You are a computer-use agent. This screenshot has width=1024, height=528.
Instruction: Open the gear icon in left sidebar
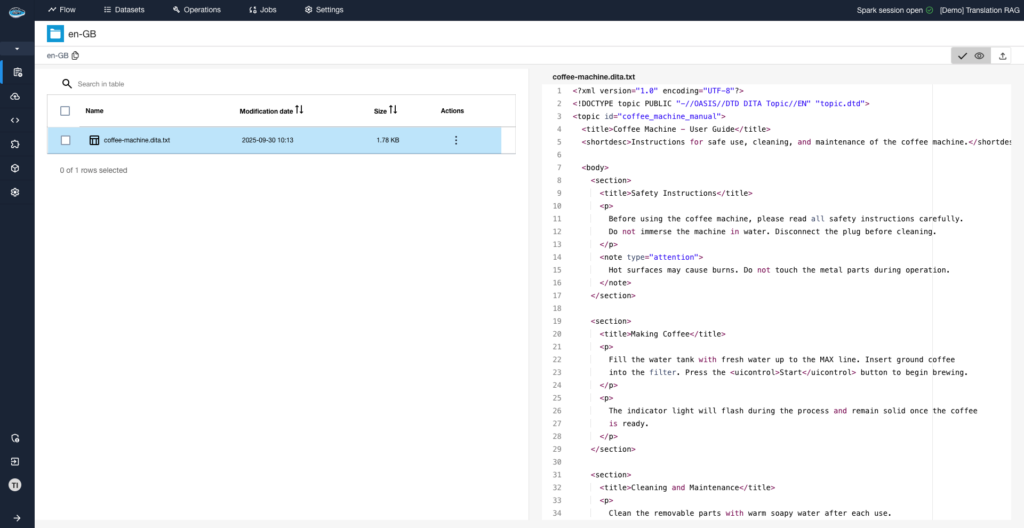point(15,192)
